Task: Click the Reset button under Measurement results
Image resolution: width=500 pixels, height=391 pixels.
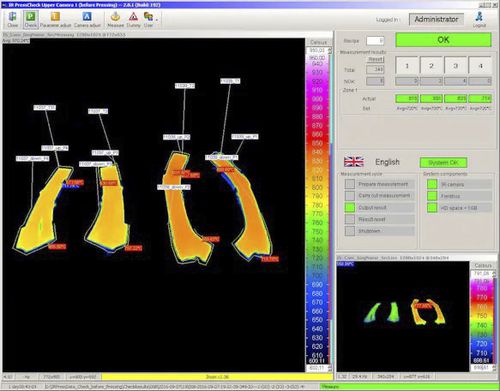Action: pos(375,59)
